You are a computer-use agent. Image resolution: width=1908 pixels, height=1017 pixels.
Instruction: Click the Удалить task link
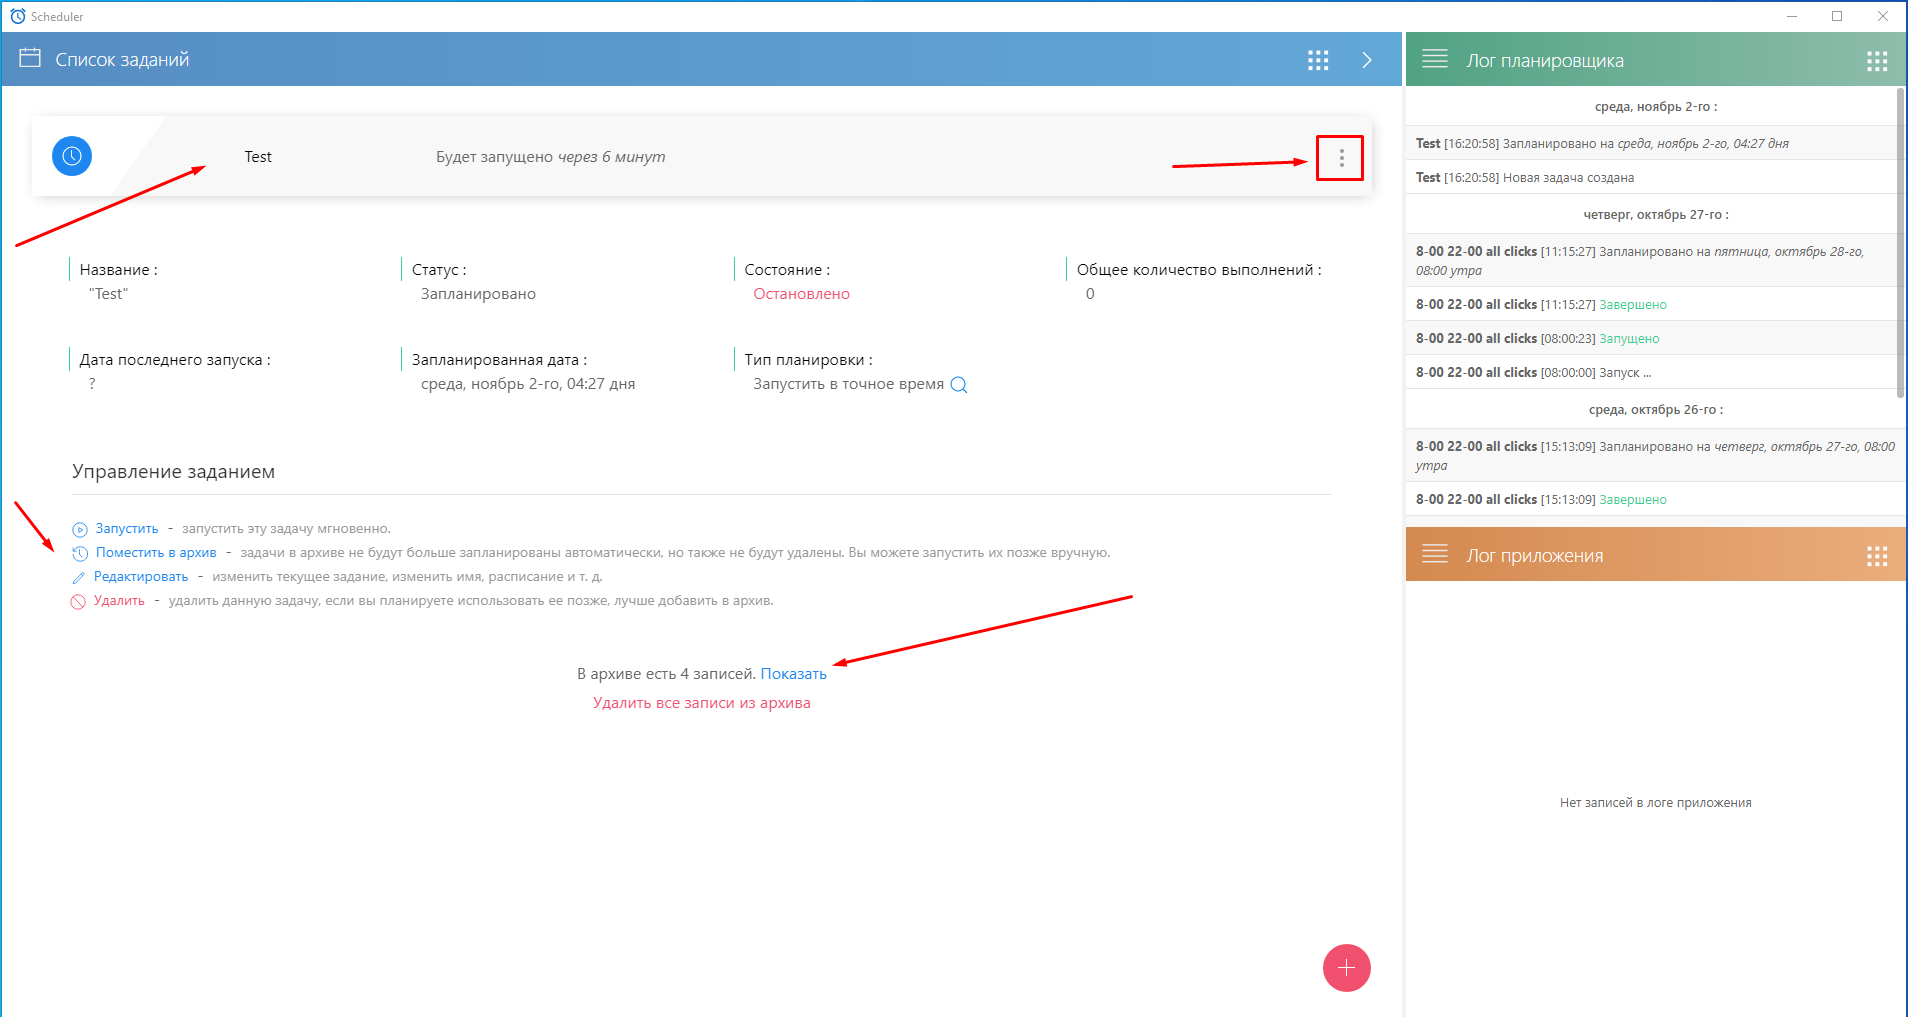tap(119, 601)
